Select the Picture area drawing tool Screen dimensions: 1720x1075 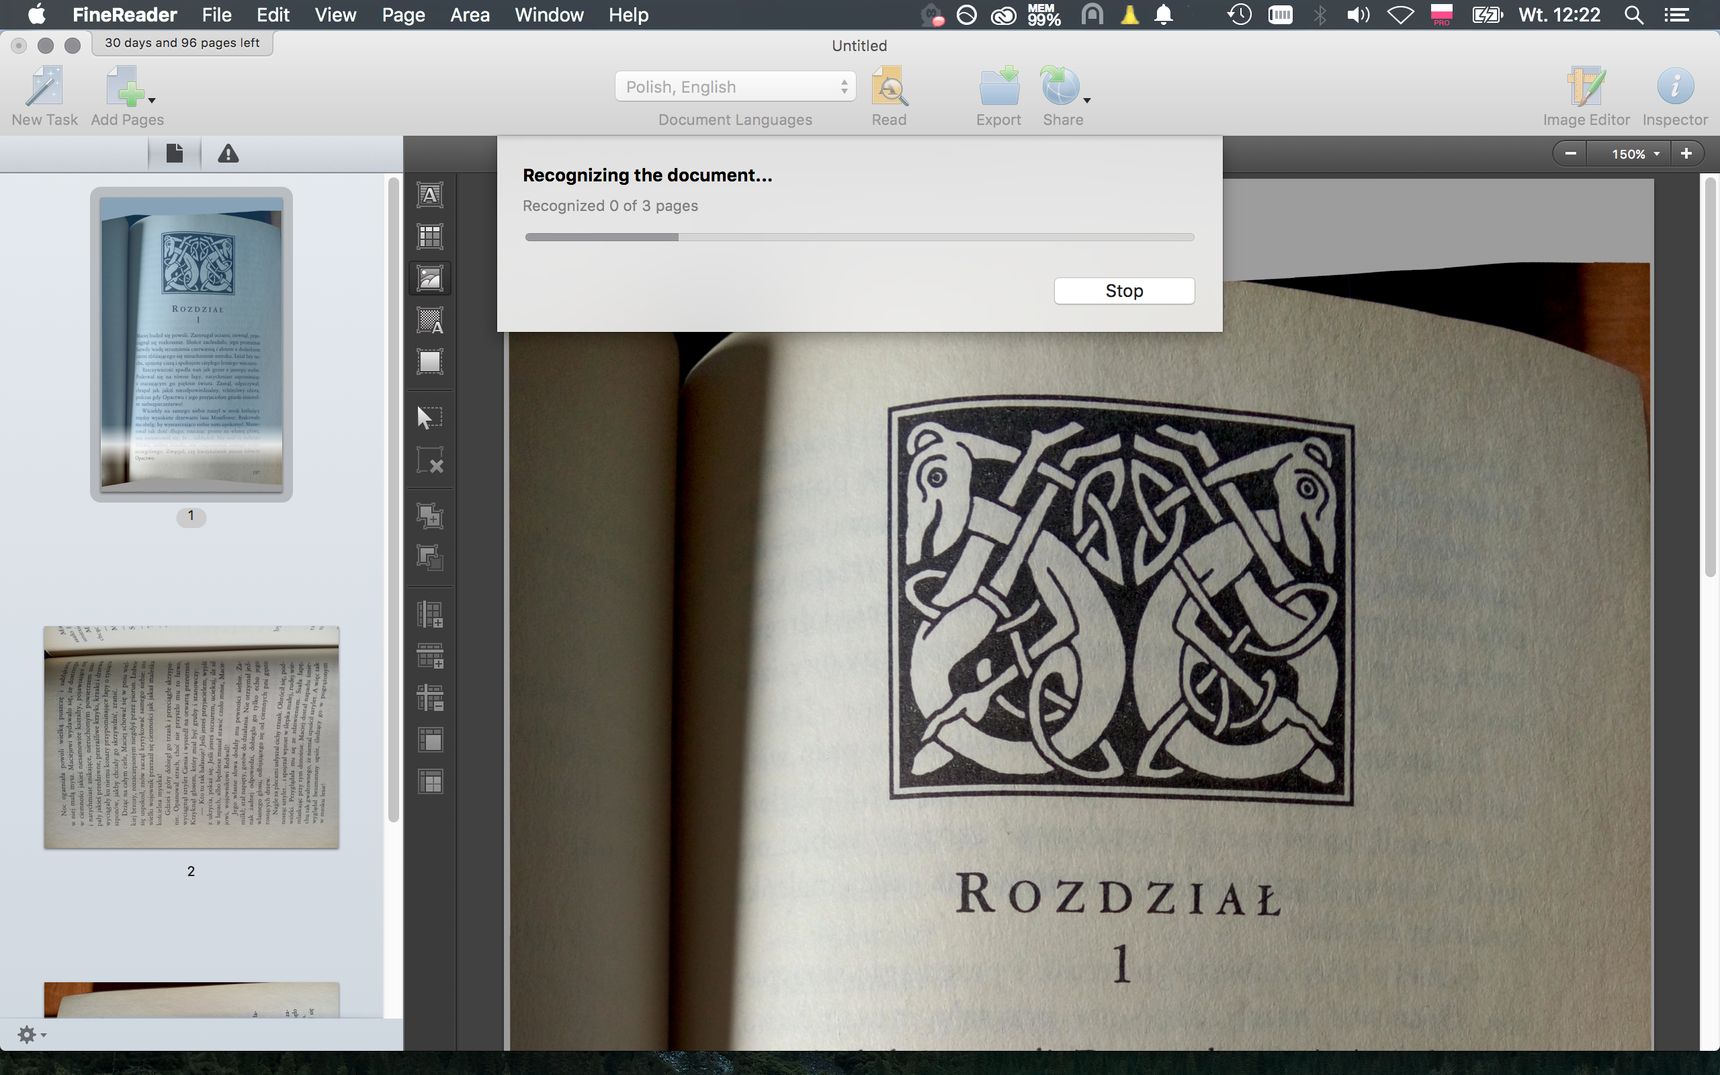click(x=430, y=278)
